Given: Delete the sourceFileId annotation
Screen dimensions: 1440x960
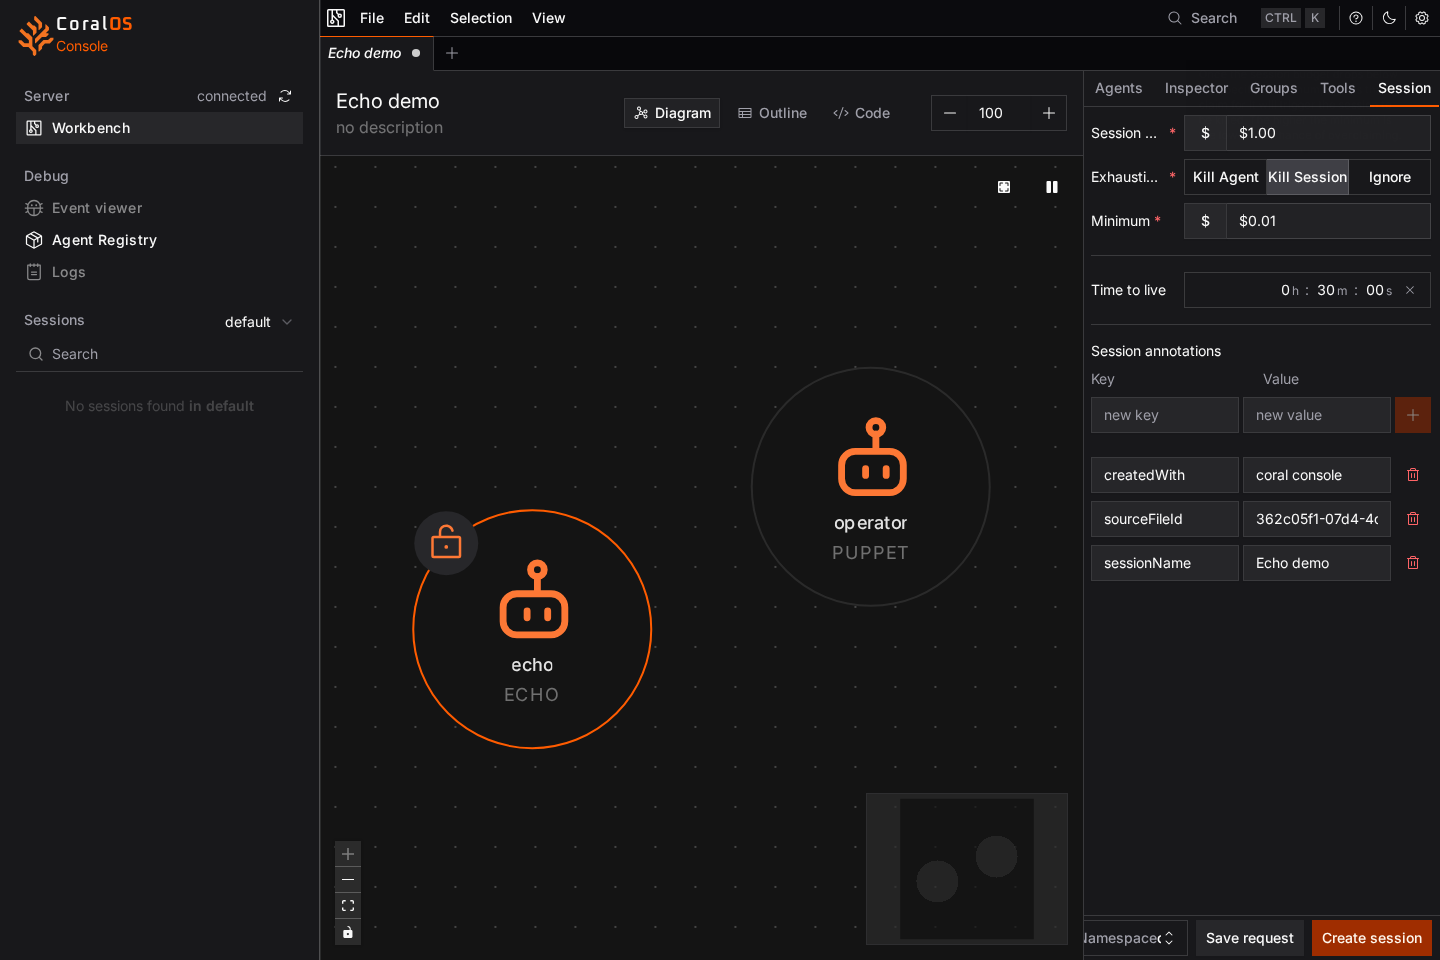Looking at the screenshot, I should (x=1413, y=519).
